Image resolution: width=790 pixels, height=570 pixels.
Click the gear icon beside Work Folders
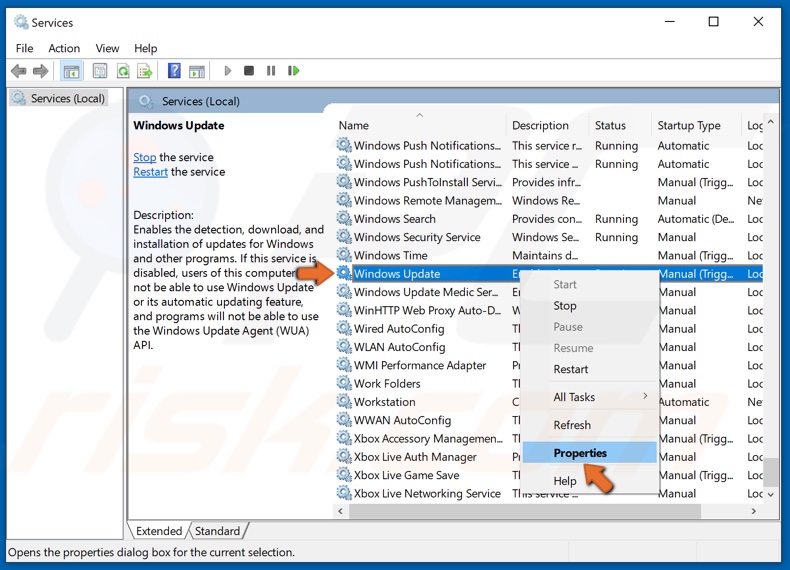click(x=344, y=384)
